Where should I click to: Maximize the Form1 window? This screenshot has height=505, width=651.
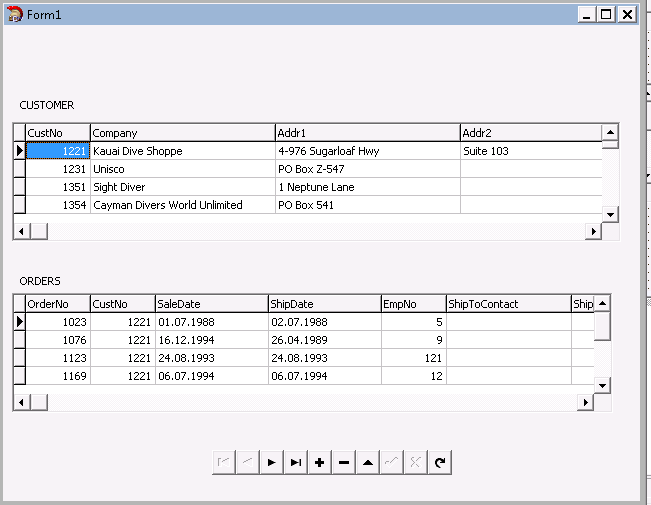coord(606,15)
